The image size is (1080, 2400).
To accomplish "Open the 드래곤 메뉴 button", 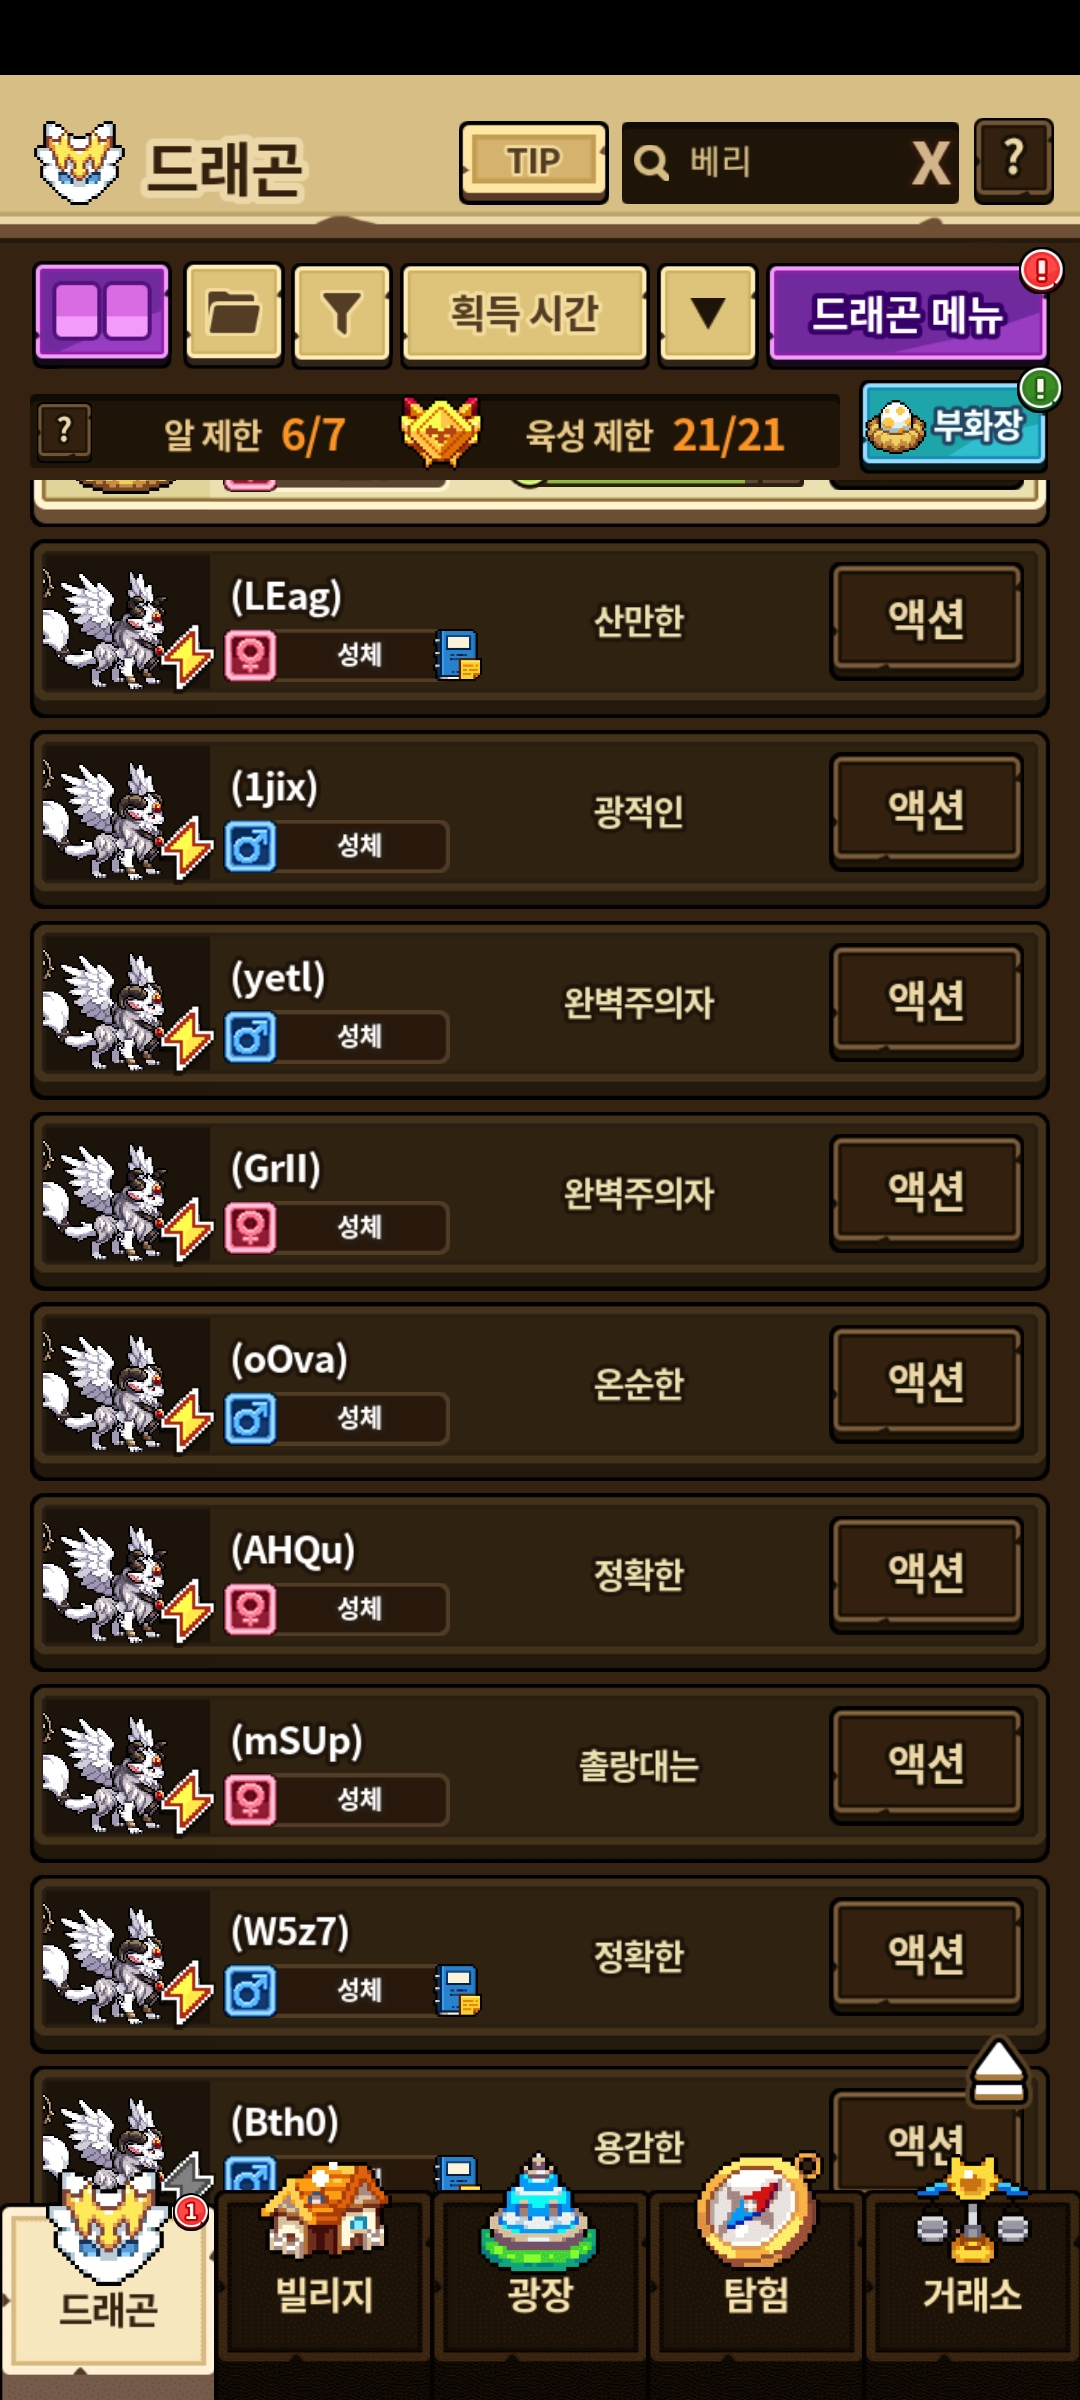I will coord(907,313).
